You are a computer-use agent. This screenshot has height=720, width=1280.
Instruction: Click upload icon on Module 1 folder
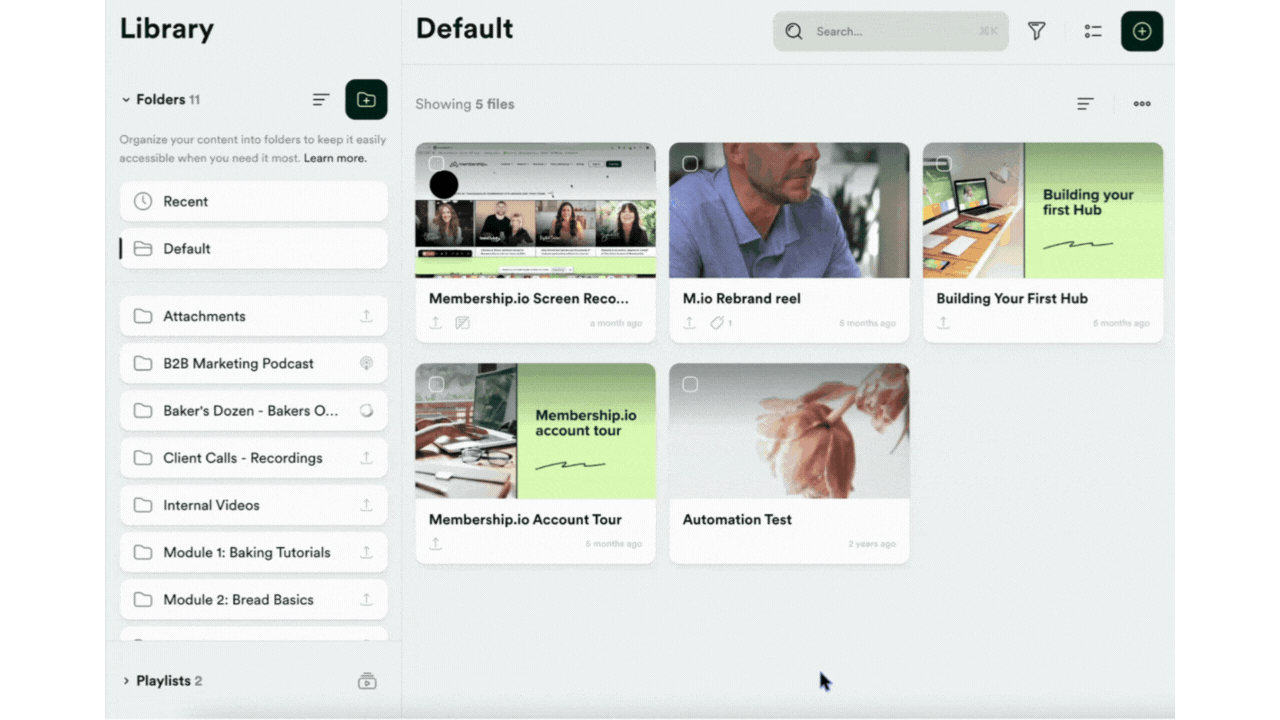[366, 552]
